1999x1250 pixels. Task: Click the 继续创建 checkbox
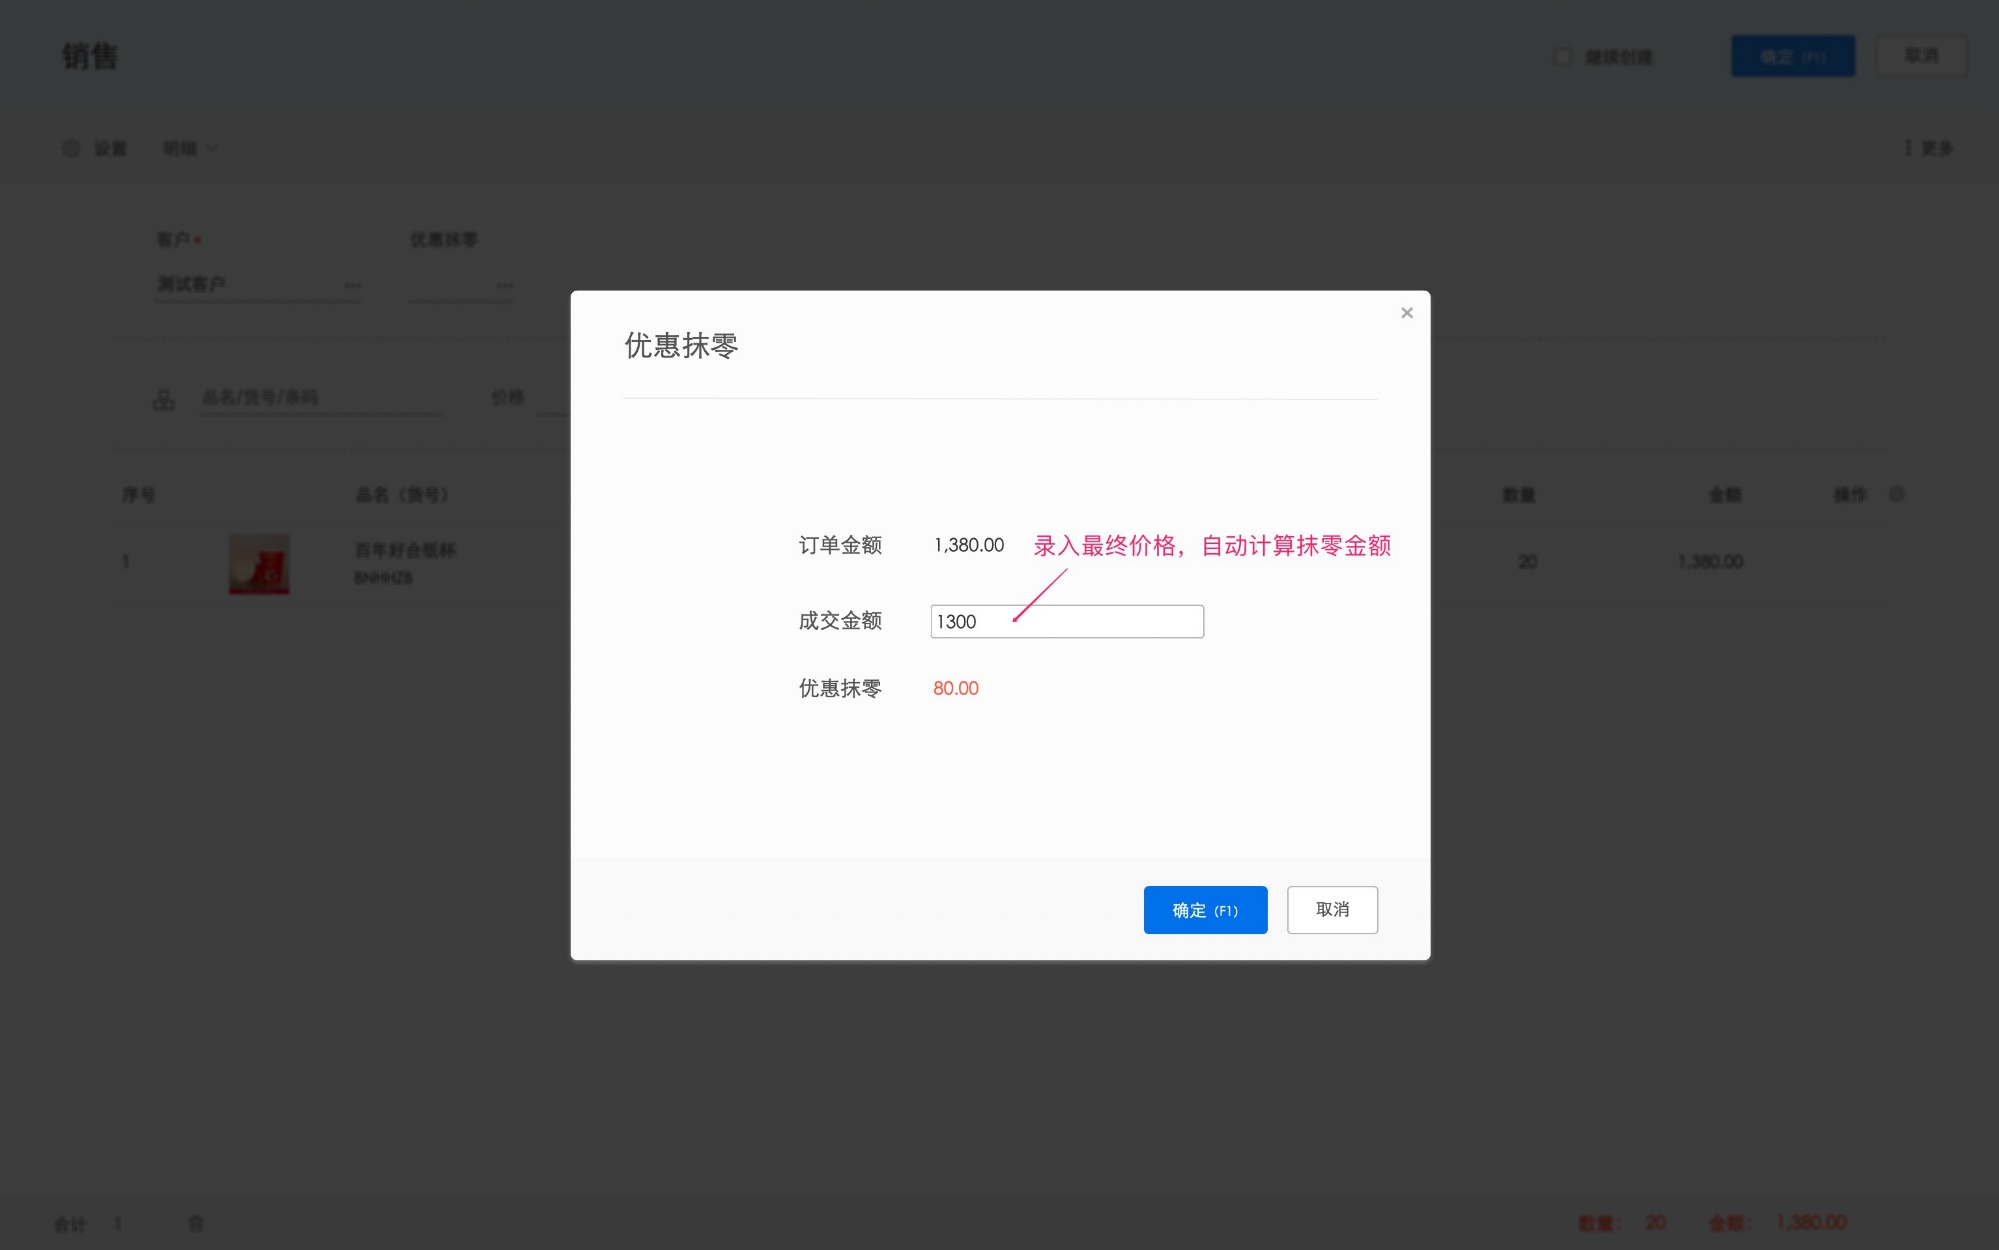[1561, 55]
